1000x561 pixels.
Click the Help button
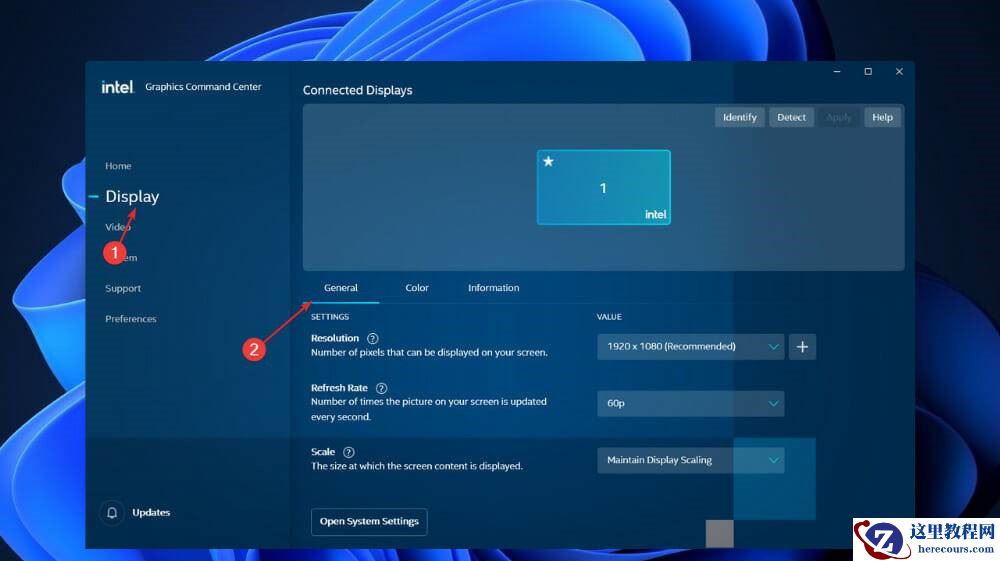883,117
